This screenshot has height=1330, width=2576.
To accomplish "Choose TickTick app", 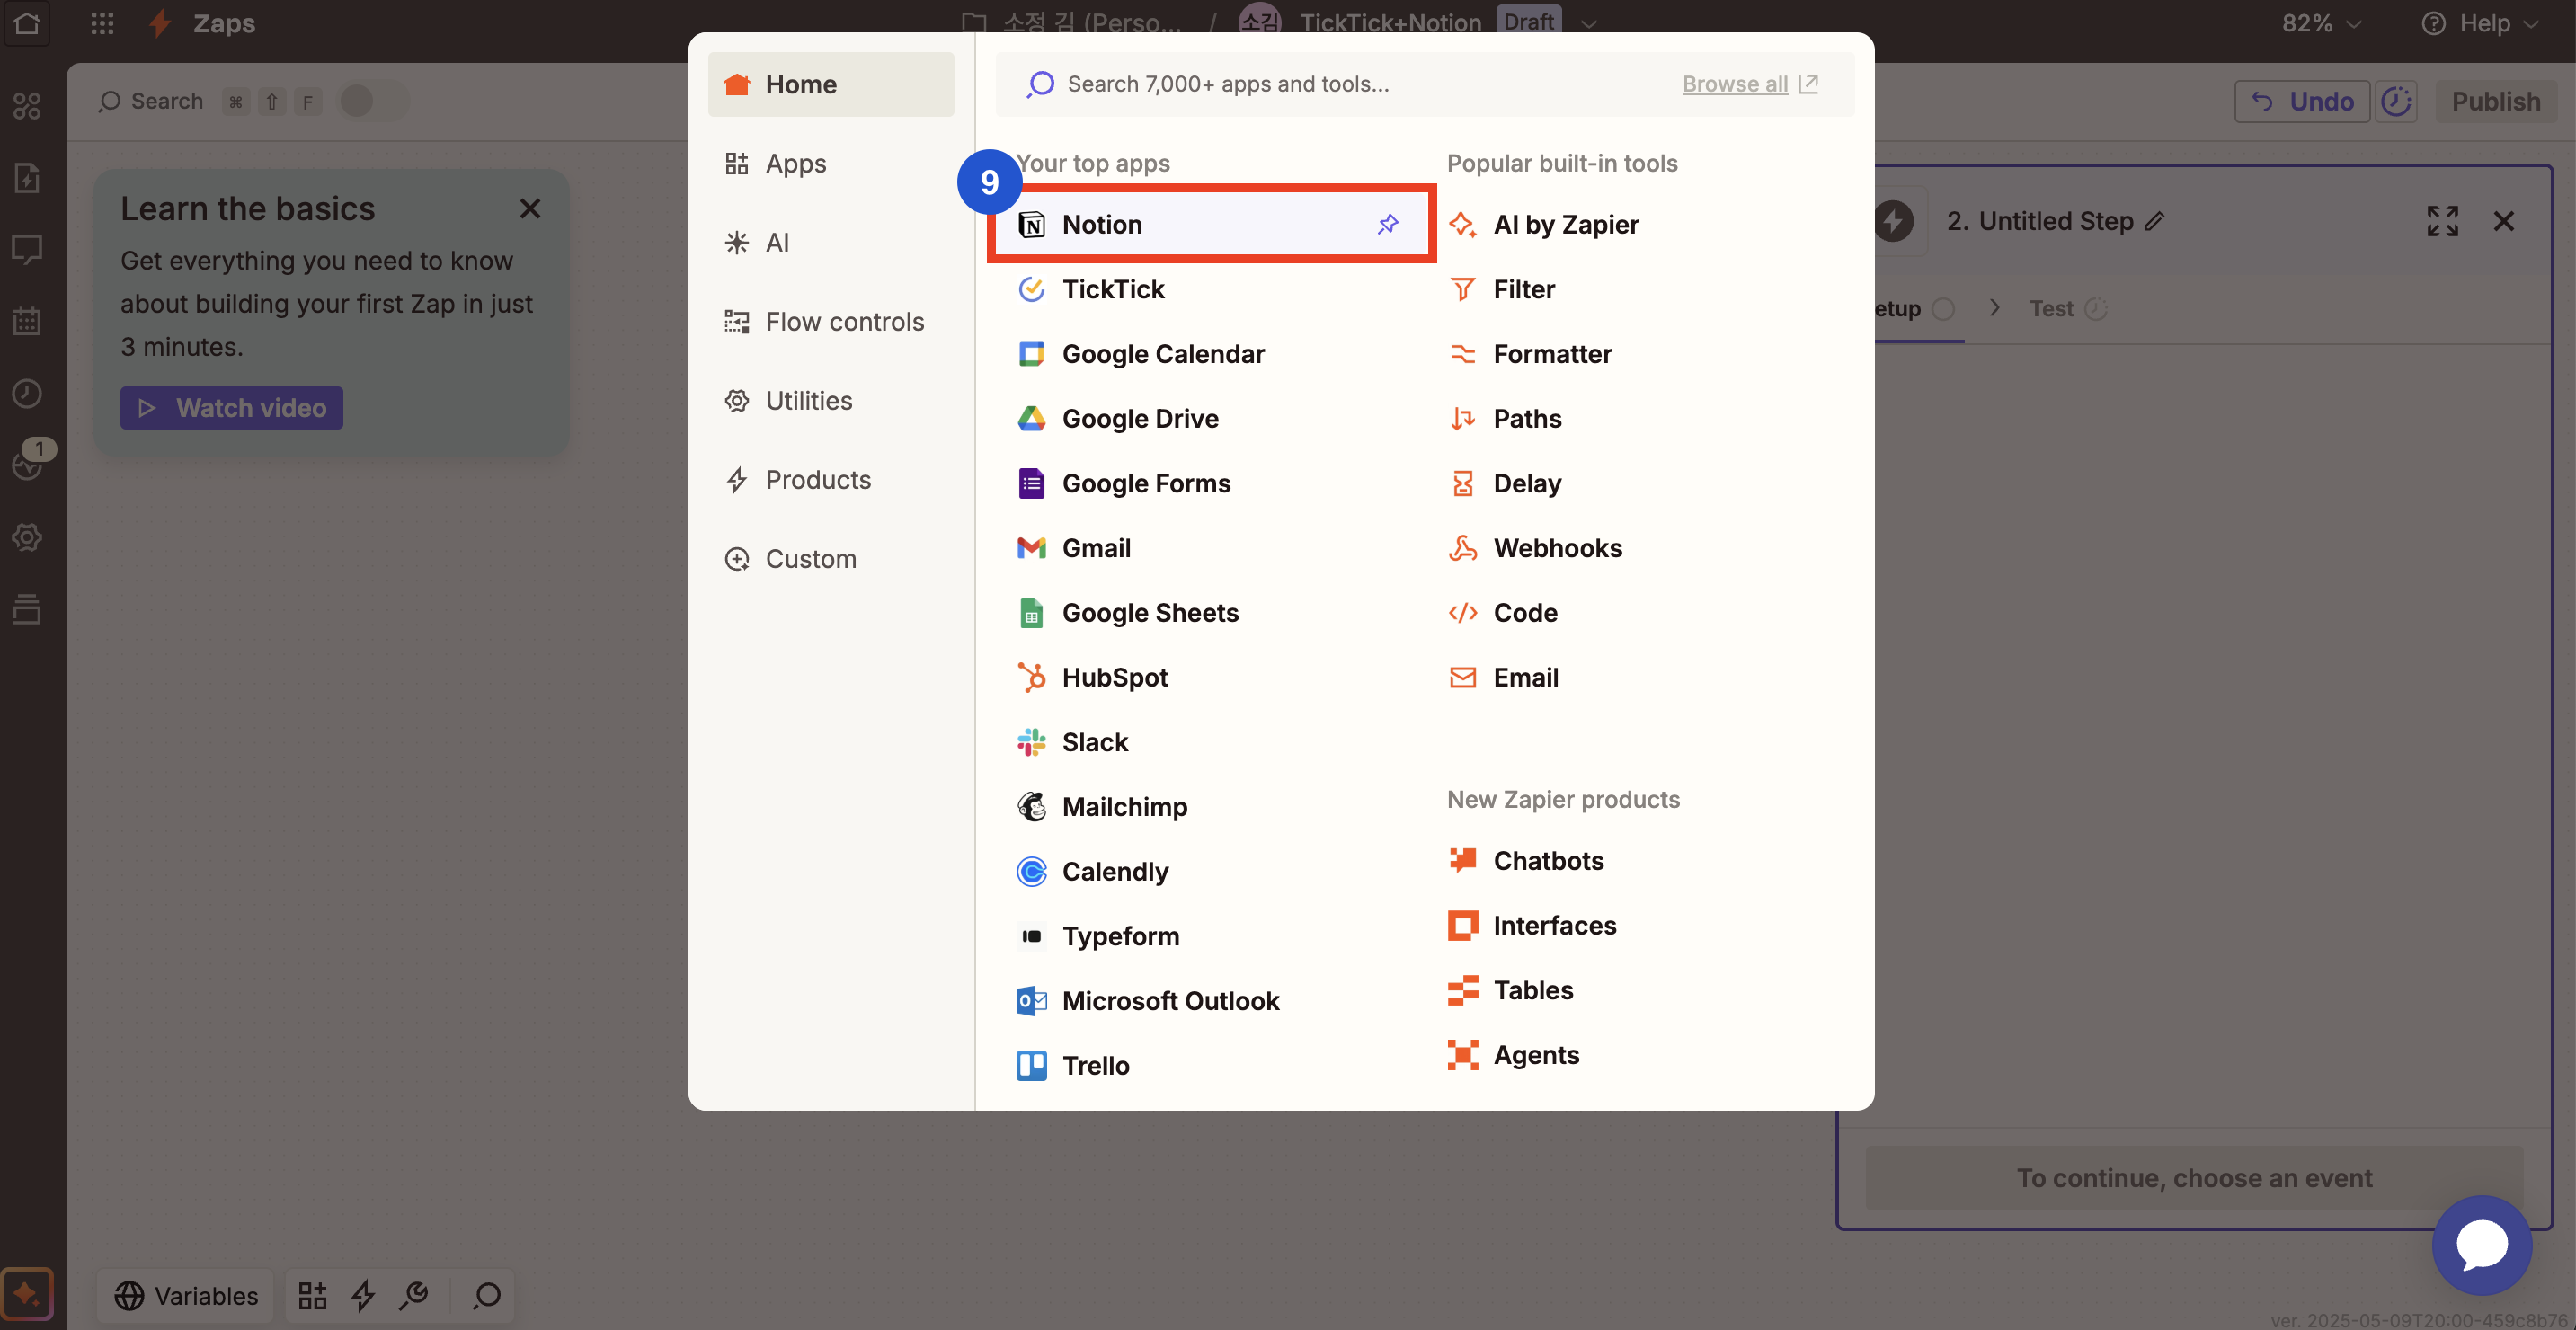I will [1210, 289].
